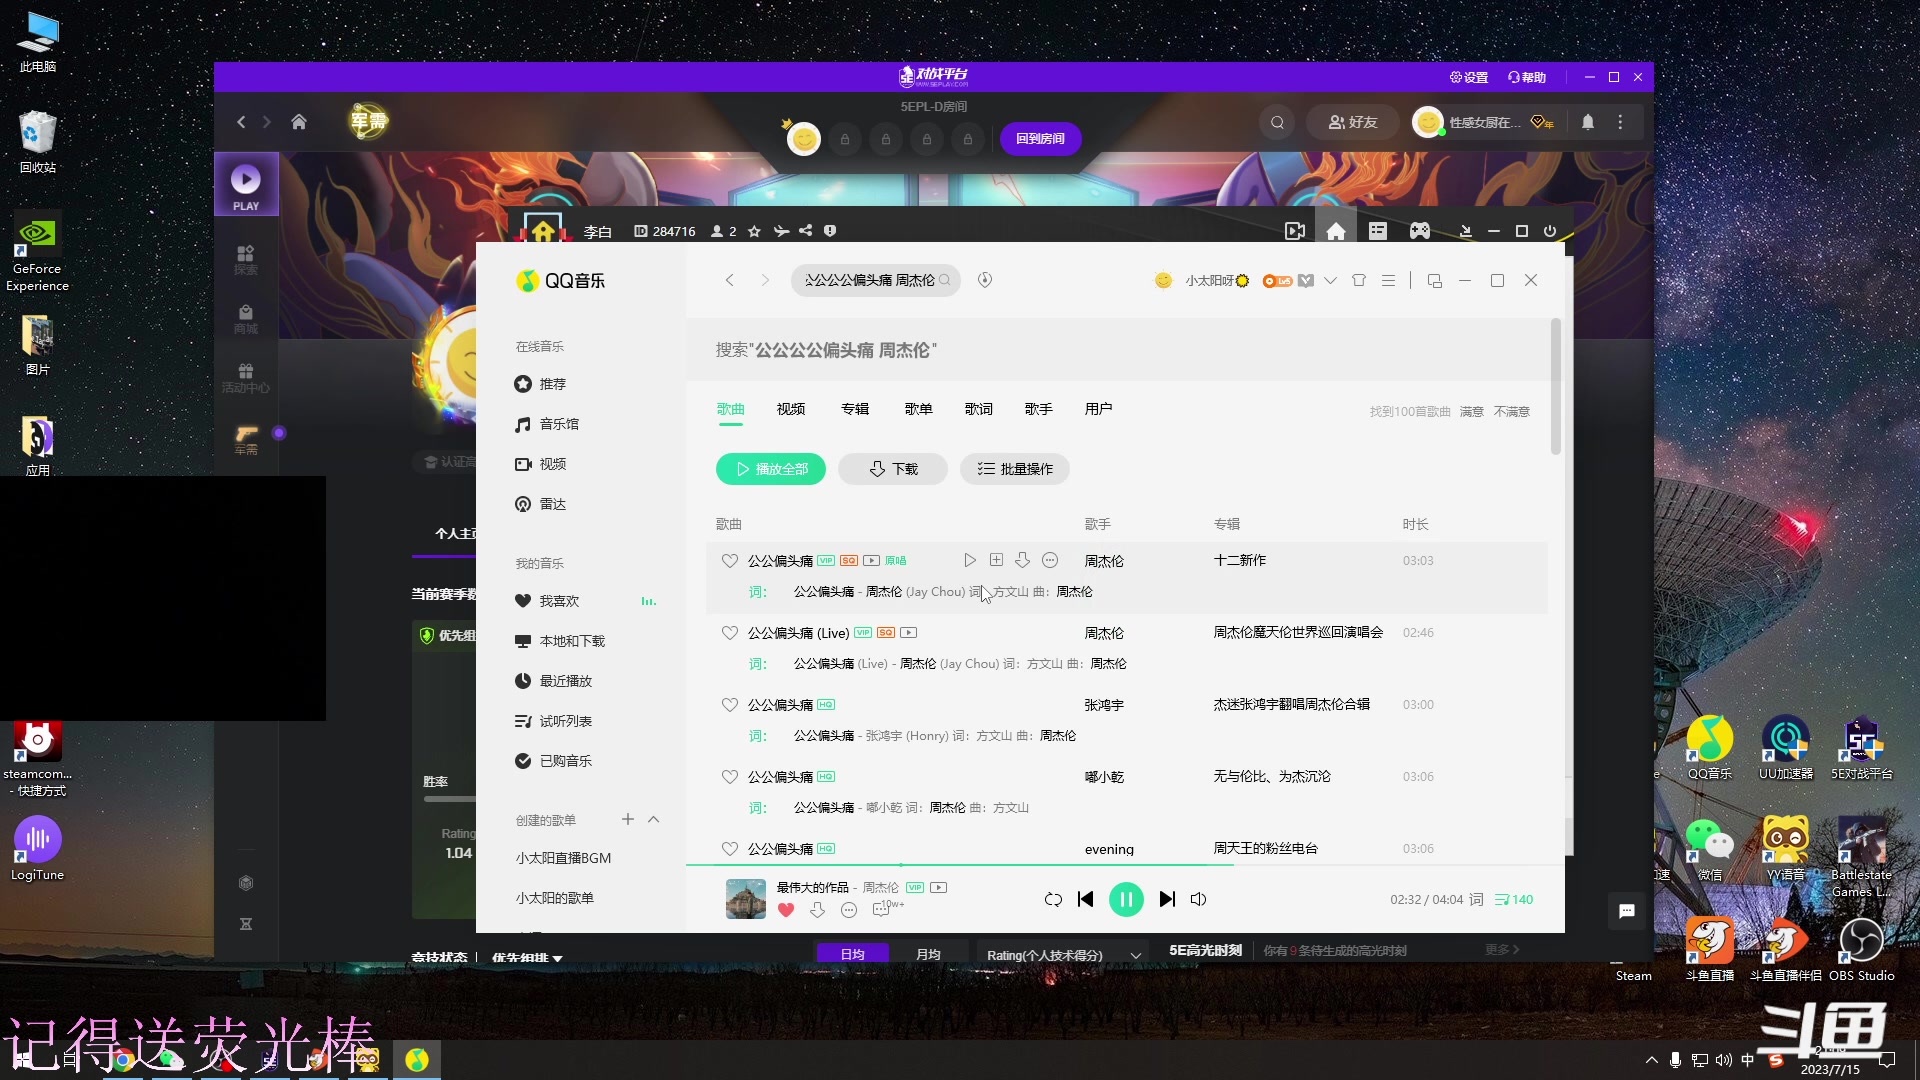Open the gamepad icon in 李白 room toolbar
This screenshot has width=1920, height=1080.
click(x=1419, y=231)
